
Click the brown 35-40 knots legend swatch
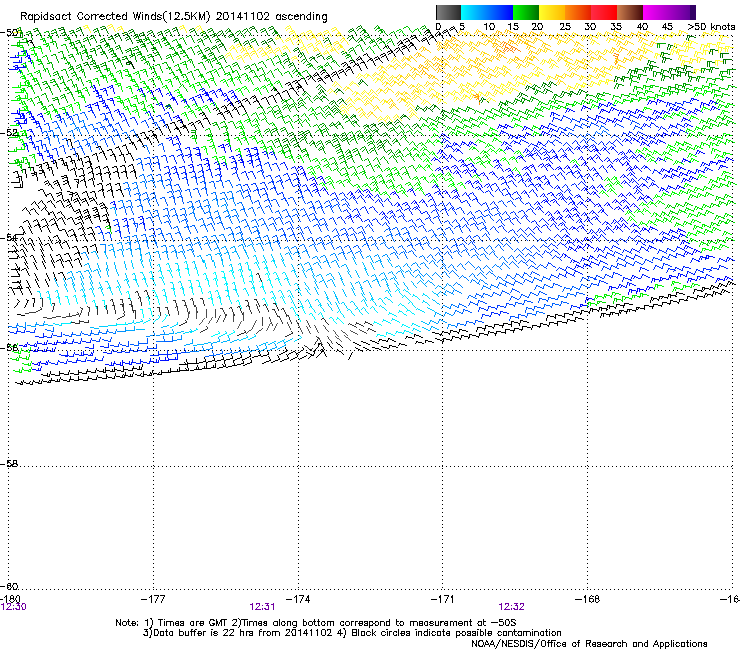tap(630, 12)
